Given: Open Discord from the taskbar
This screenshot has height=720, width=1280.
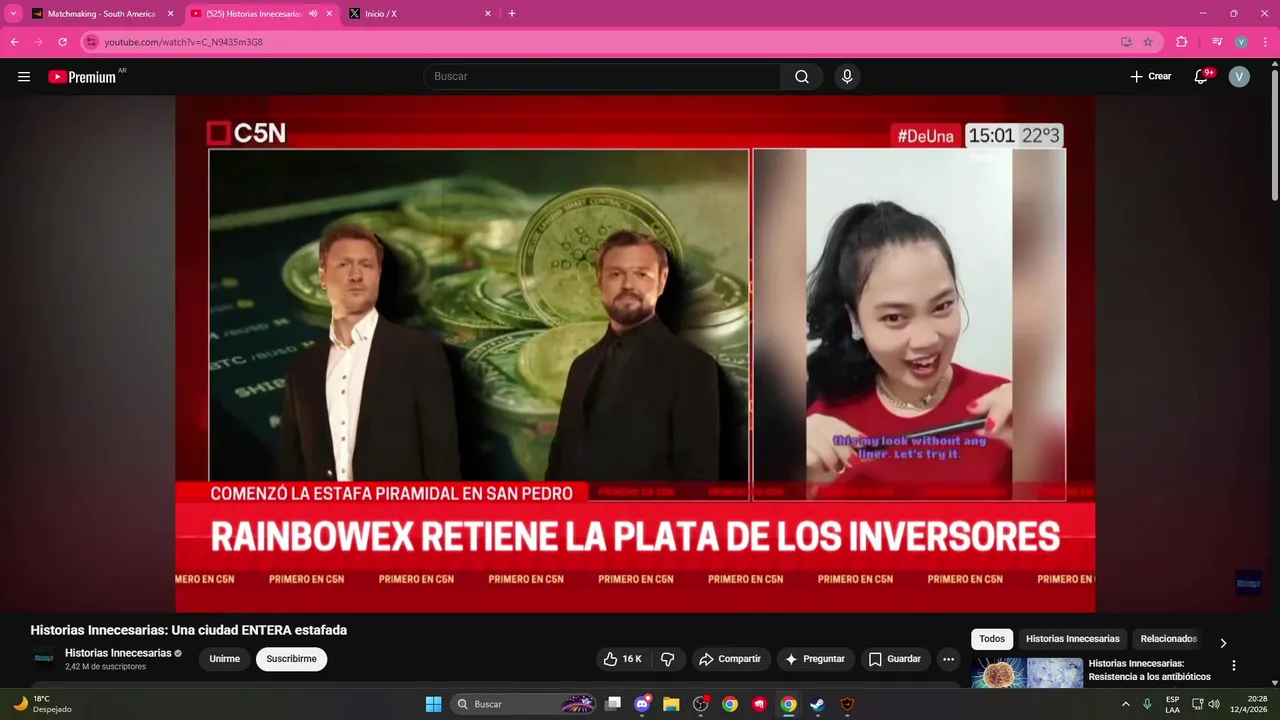Looking at the screenshot, I should pyautogui.click(x=642, y=704).
